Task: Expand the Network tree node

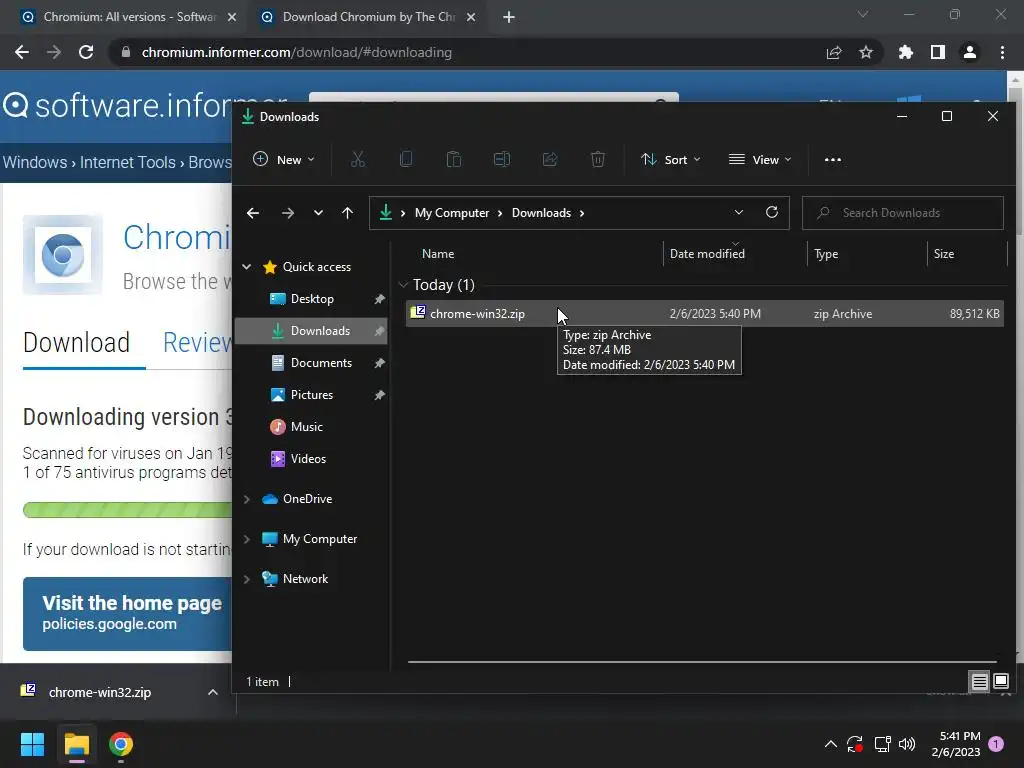Action: pos(247,579)
